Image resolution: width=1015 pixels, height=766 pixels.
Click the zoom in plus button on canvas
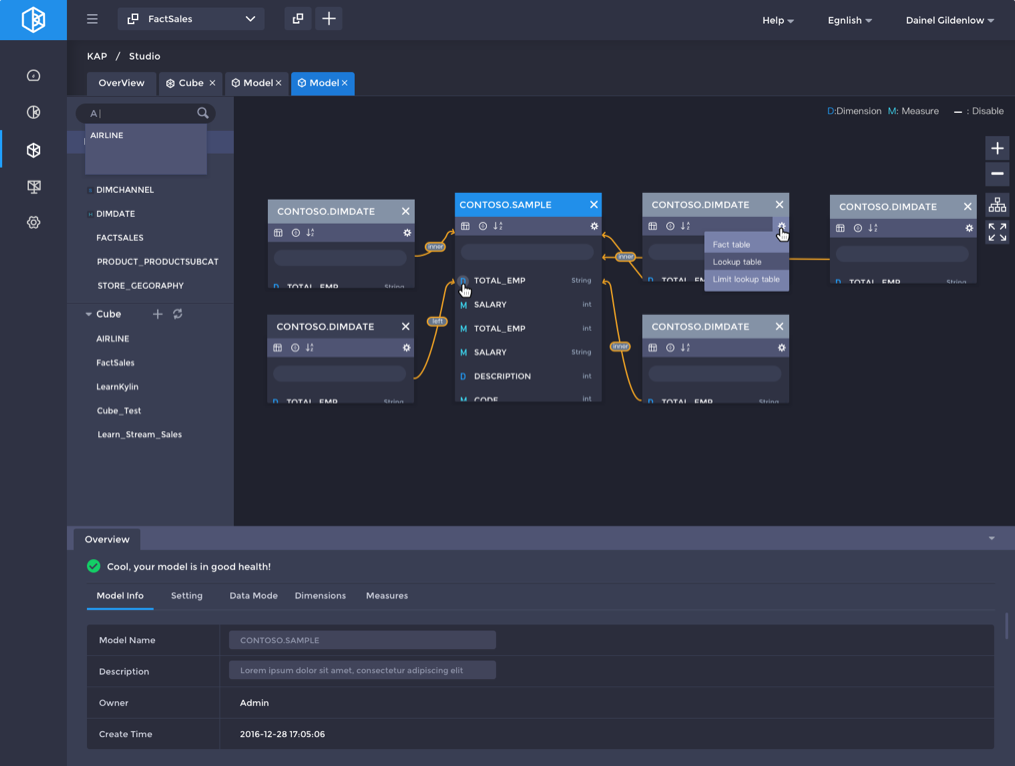click(x=997, y=148)
